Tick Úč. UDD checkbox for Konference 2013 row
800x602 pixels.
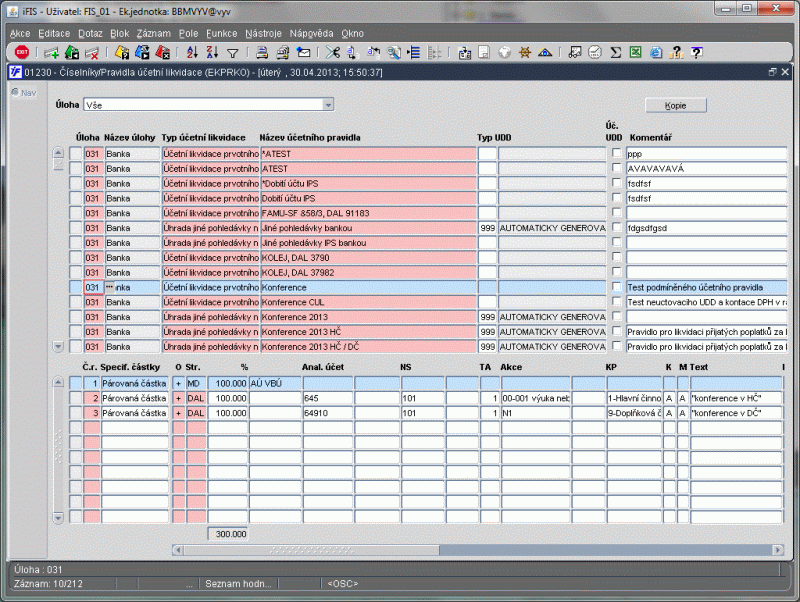click(616, 316)
